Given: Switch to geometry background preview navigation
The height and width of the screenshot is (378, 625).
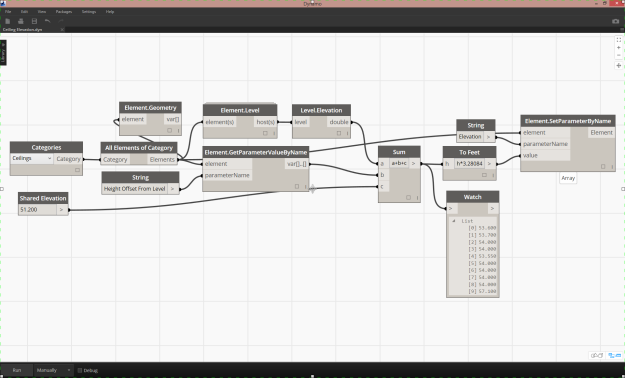Looking at the screenshot, I should (x=596, y=355).
